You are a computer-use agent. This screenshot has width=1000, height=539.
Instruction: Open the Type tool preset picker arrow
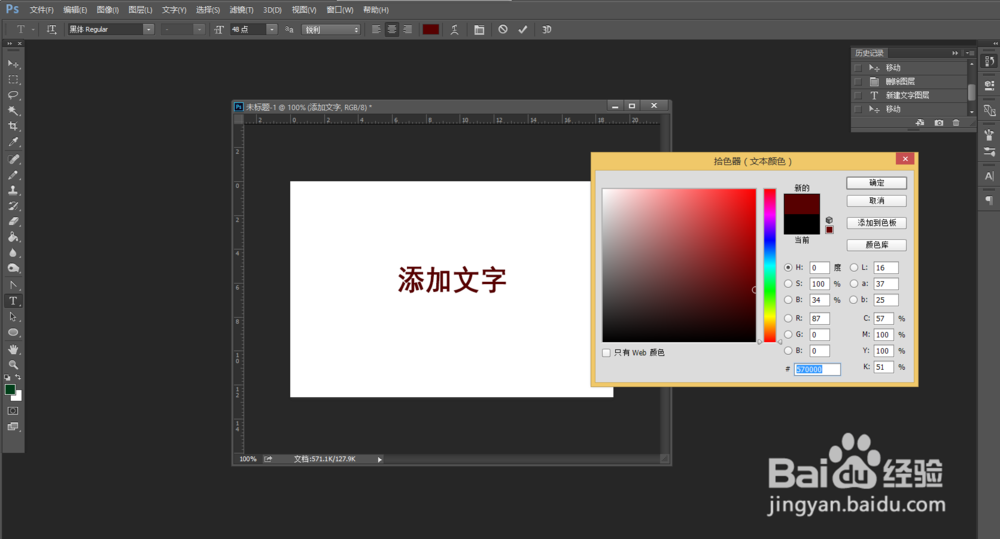coord(33,29)
